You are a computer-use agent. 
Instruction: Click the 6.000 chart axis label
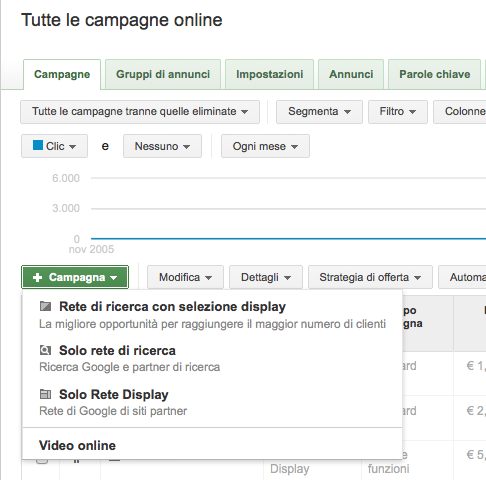tap(66, 178)
